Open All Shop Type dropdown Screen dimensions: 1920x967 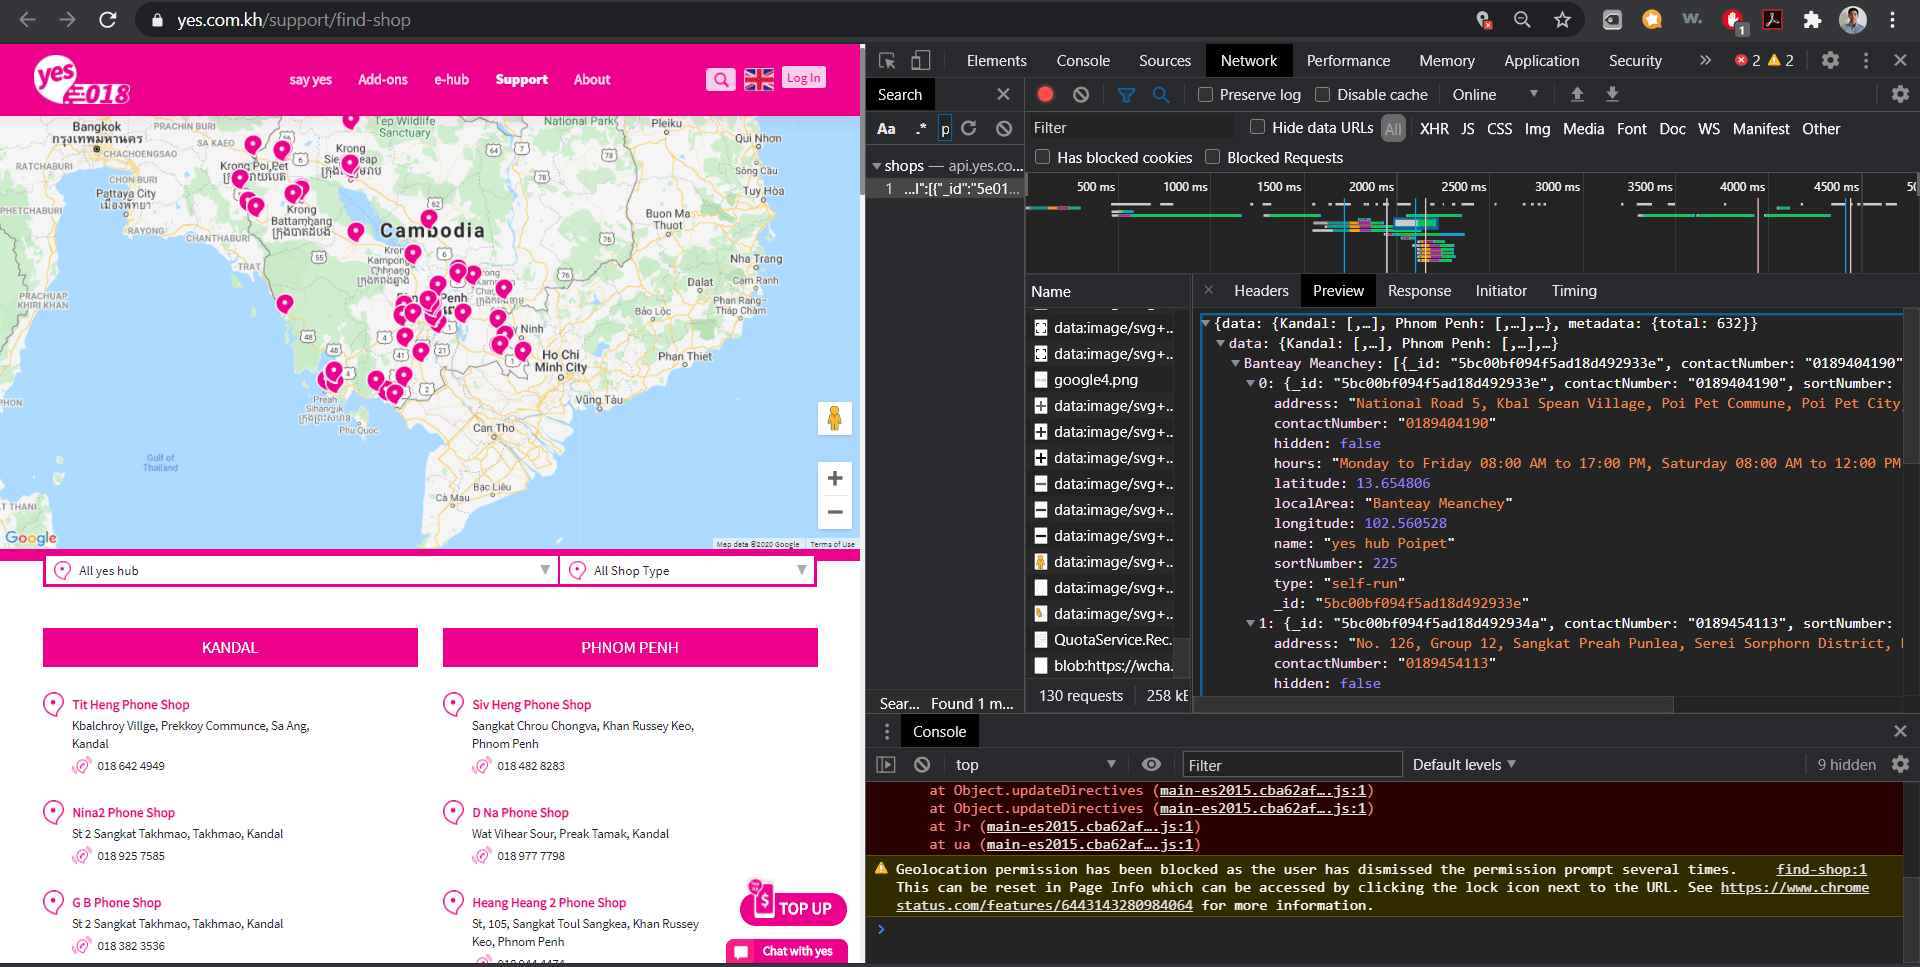[x=687, y=570]
